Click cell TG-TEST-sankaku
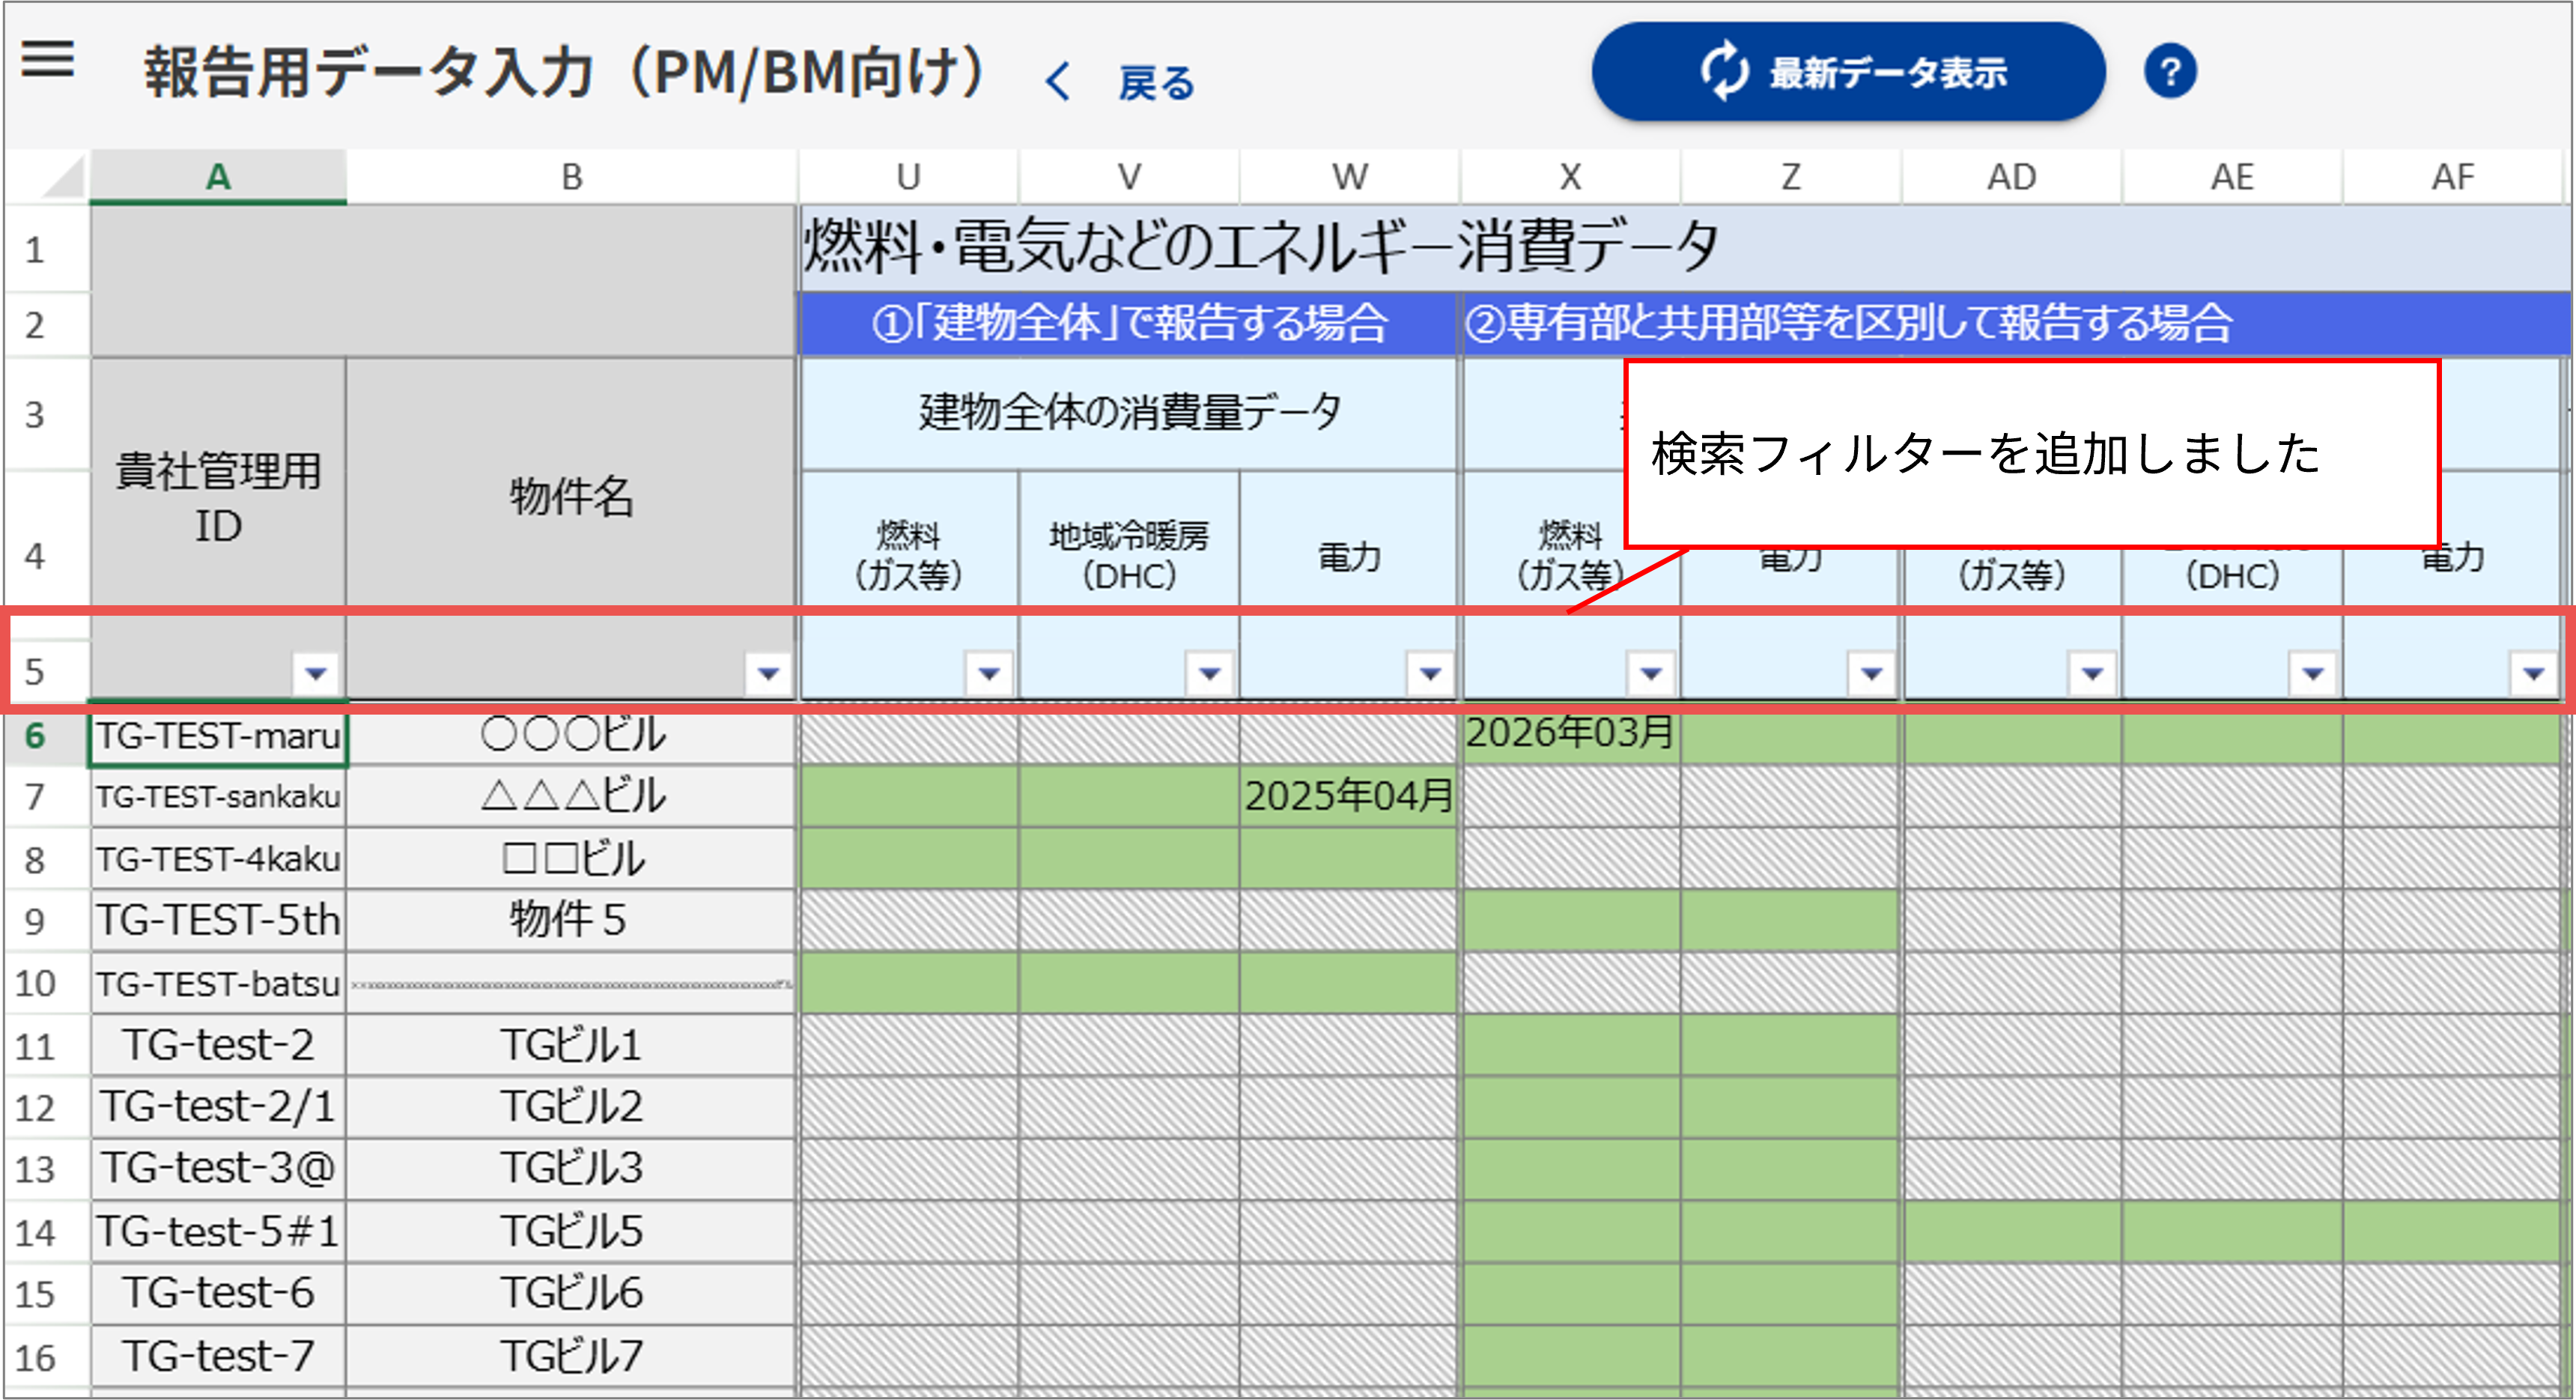Image resolution: width=2576 pixels, height=1400 pixels. coord(218,797)
